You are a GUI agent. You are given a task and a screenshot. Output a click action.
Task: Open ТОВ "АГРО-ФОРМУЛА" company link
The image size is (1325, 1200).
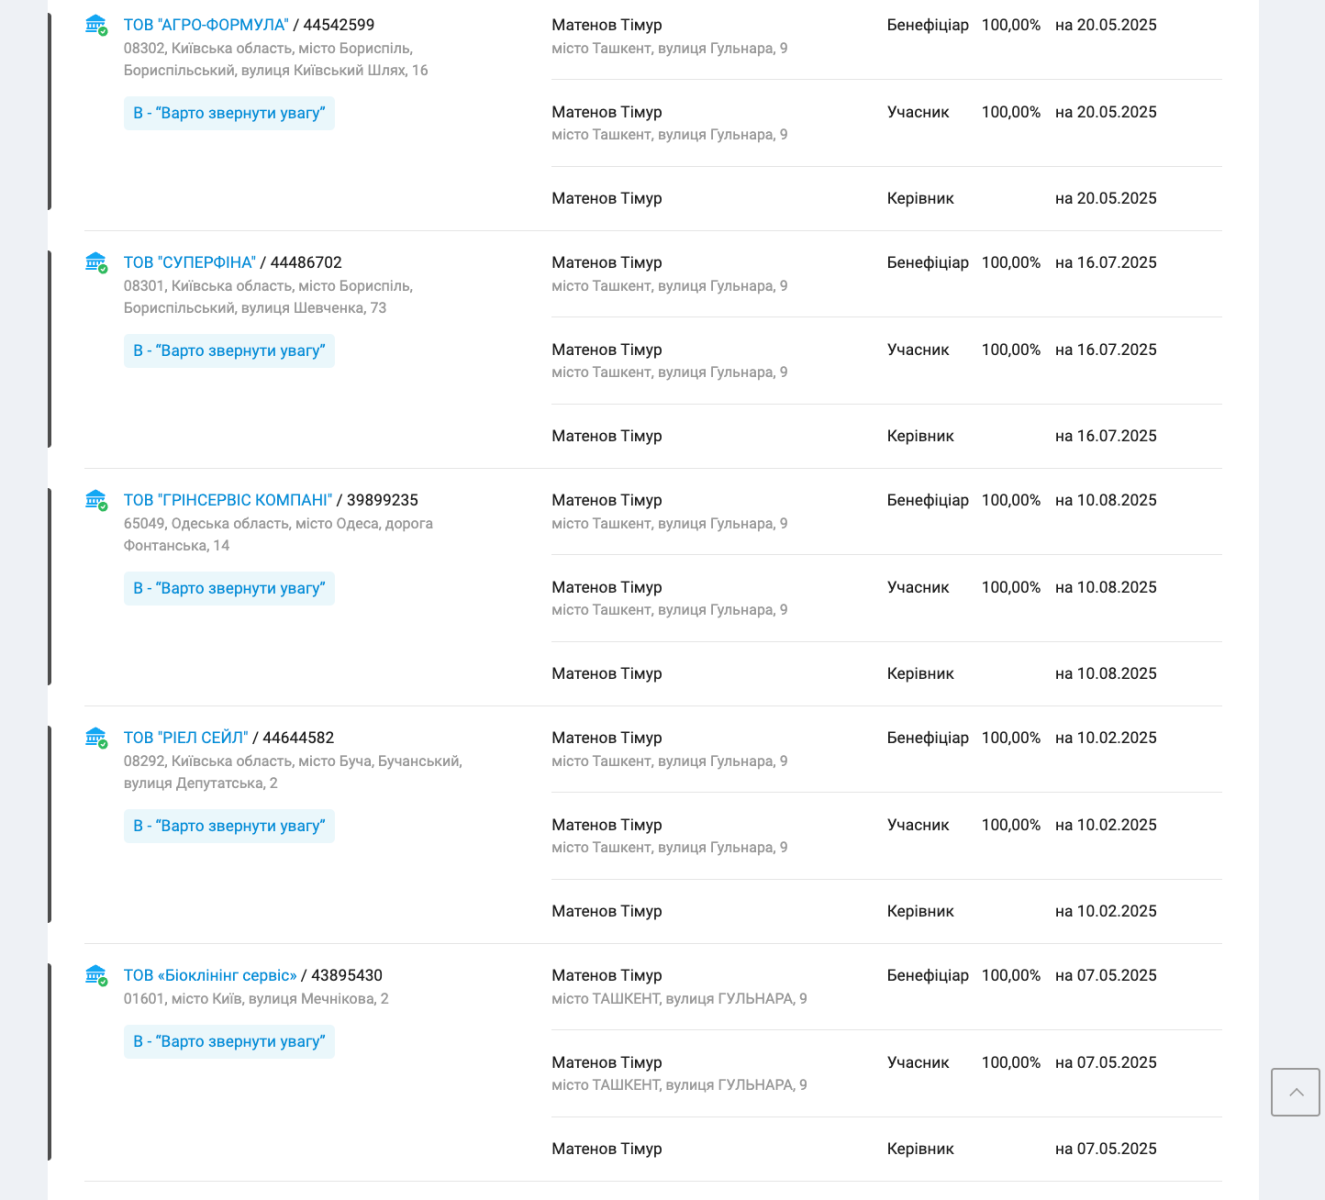point(206,25)
